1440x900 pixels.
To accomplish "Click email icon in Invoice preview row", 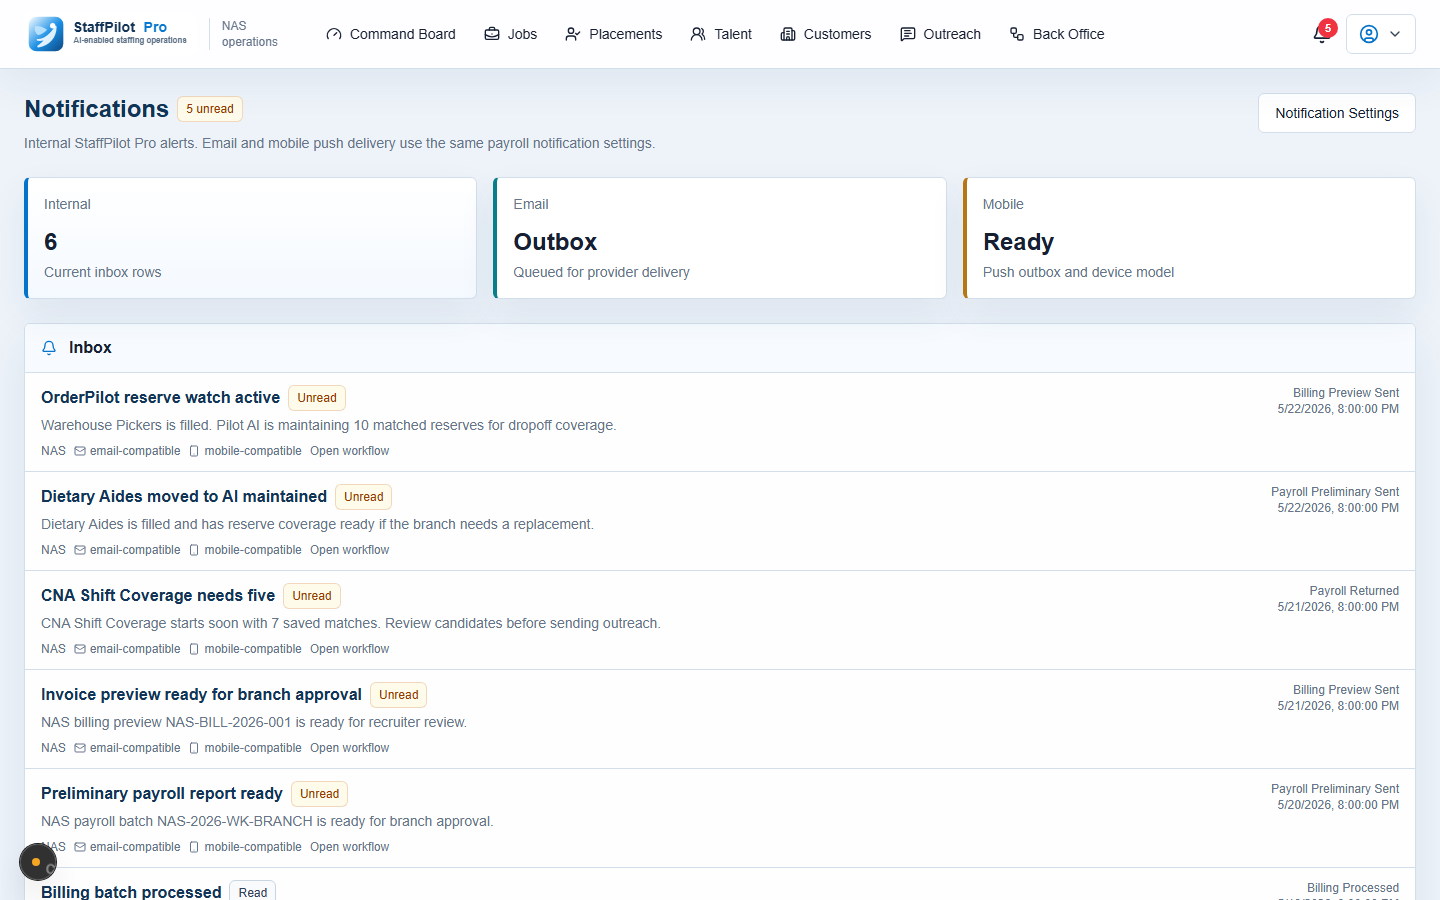I will [x=80, y=748].
